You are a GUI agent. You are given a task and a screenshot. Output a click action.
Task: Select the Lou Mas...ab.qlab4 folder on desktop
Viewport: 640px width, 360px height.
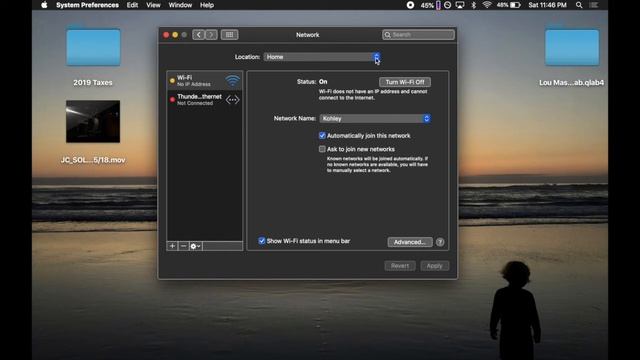[572, 47]
